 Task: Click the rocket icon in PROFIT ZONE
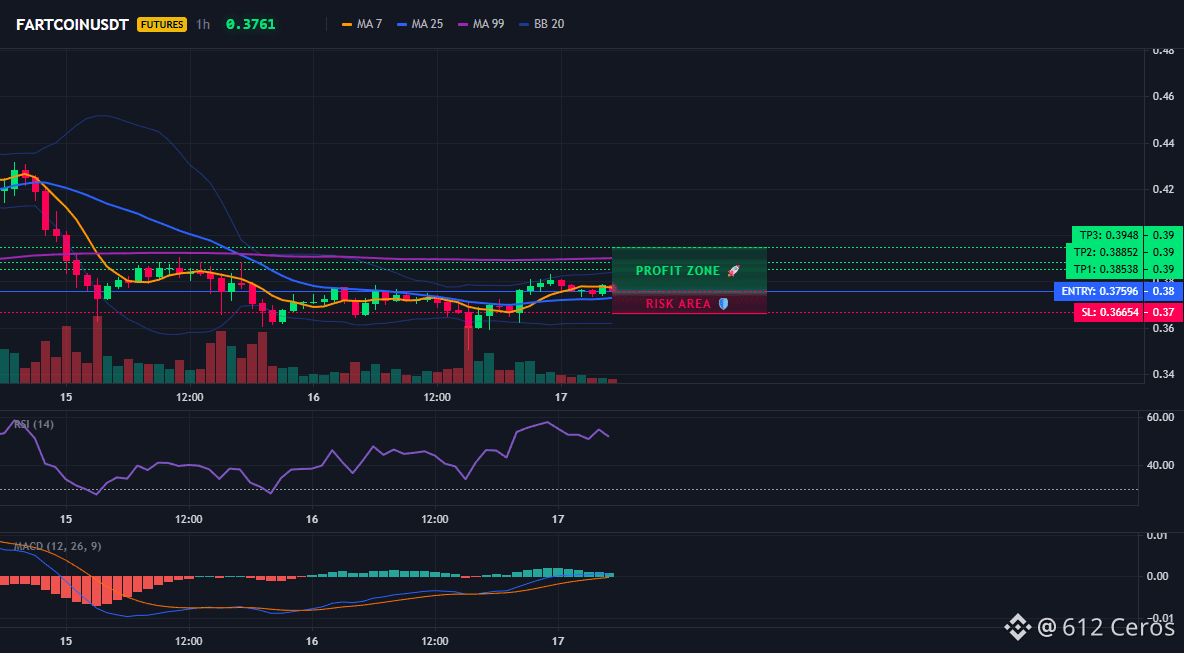click(733, 270)
